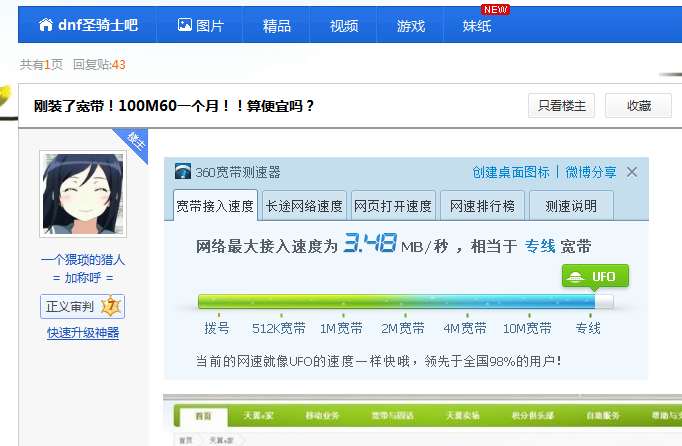Click the 领先于全国98%的用户 text
Image resolution: width=682 pixels, height=446 pixels.
click(x=492, y=361)
